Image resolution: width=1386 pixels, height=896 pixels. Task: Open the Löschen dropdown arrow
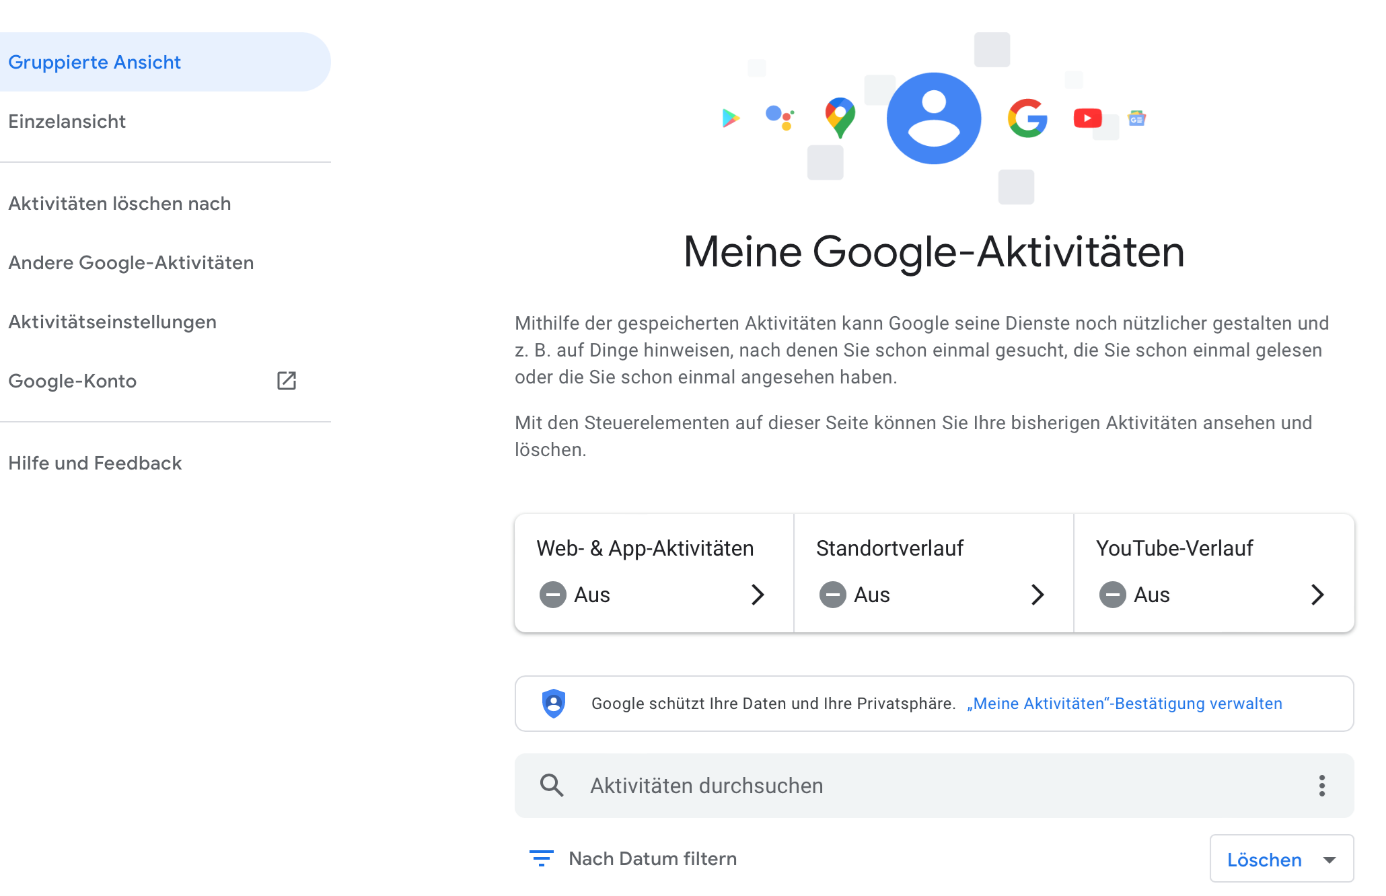click(1330, 860)
